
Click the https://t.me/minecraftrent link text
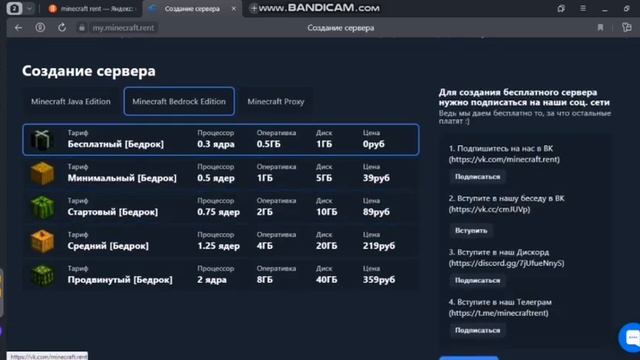click(499, 313)
